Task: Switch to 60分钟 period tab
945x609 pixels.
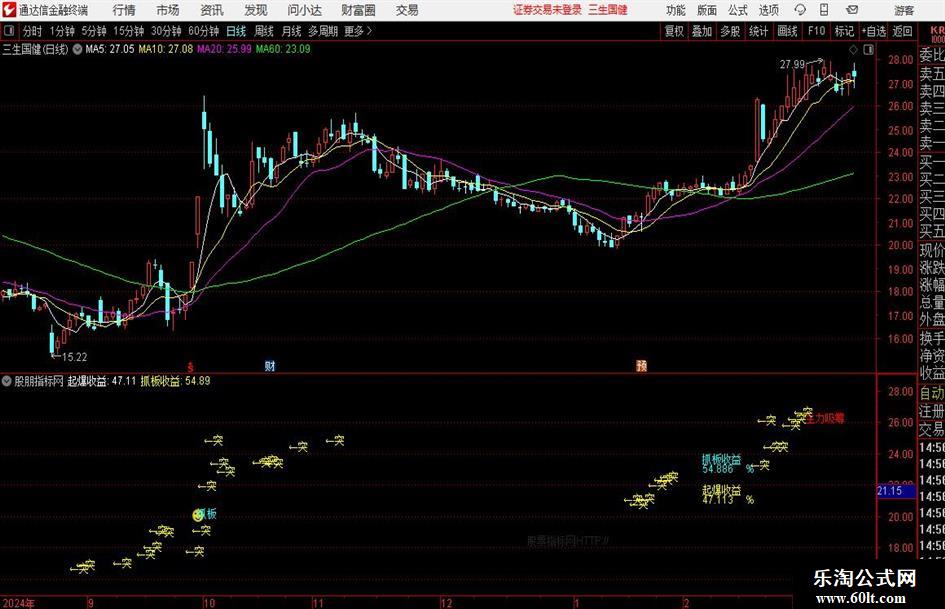Action: click(x=204, y=31)
